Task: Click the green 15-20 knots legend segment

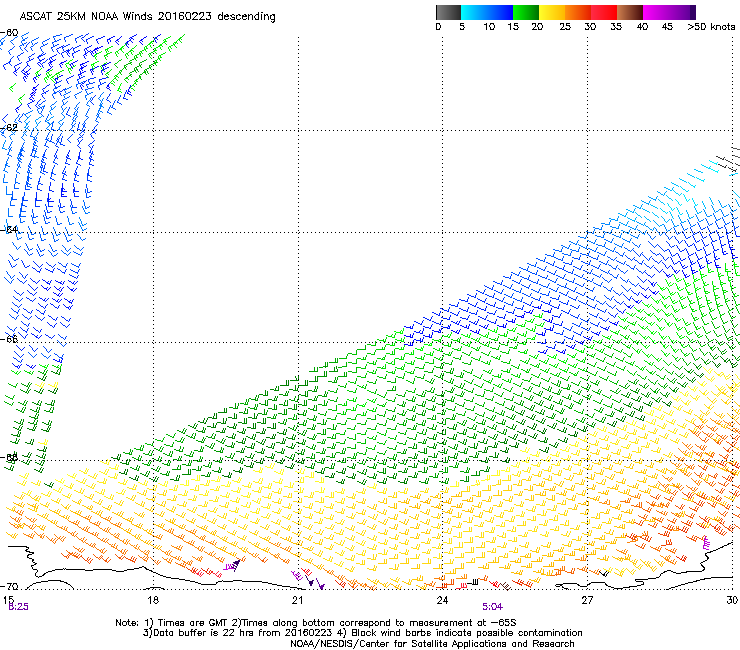Action: pyautogui.click(x=526, y=12)
